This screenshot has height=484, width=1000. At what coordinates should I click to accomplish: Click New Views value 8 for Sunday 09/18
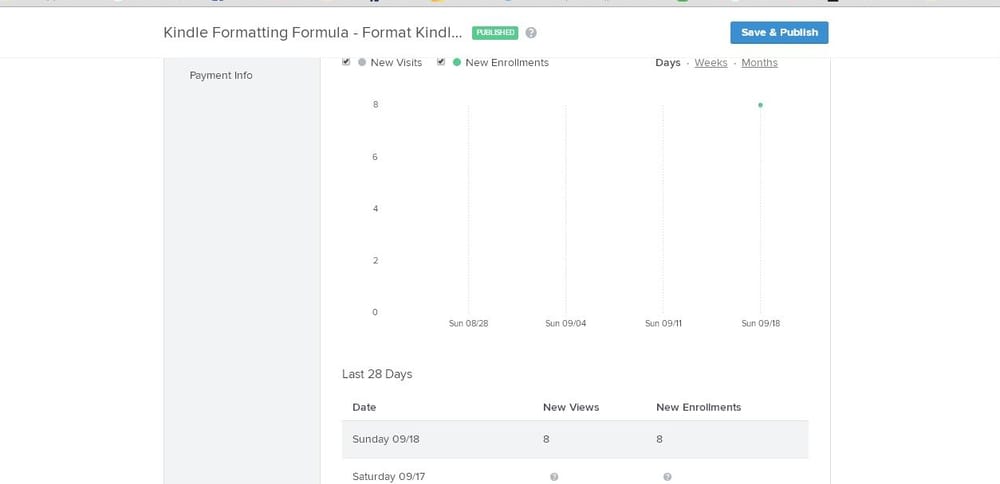(x=547, y=439)
